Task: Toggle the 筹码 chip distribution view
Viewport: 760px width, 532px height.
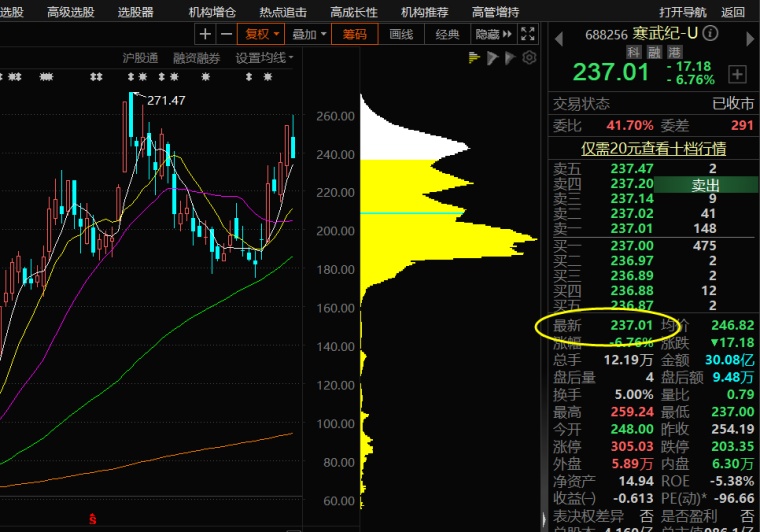Action: click(355, 34)
